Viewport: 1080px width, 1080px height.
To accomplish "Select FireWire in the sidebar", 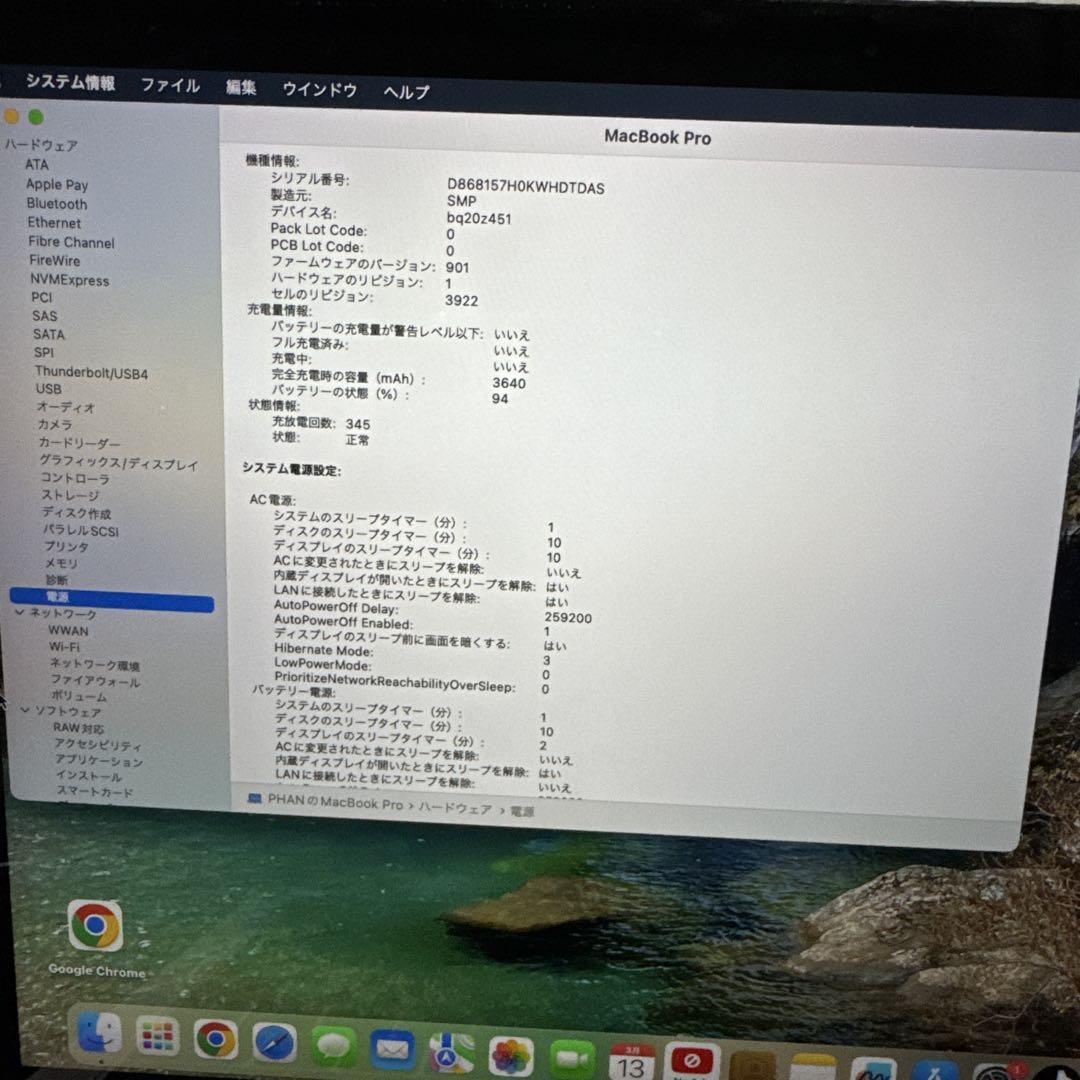I will pyautogui.click(x=54, y=260).
